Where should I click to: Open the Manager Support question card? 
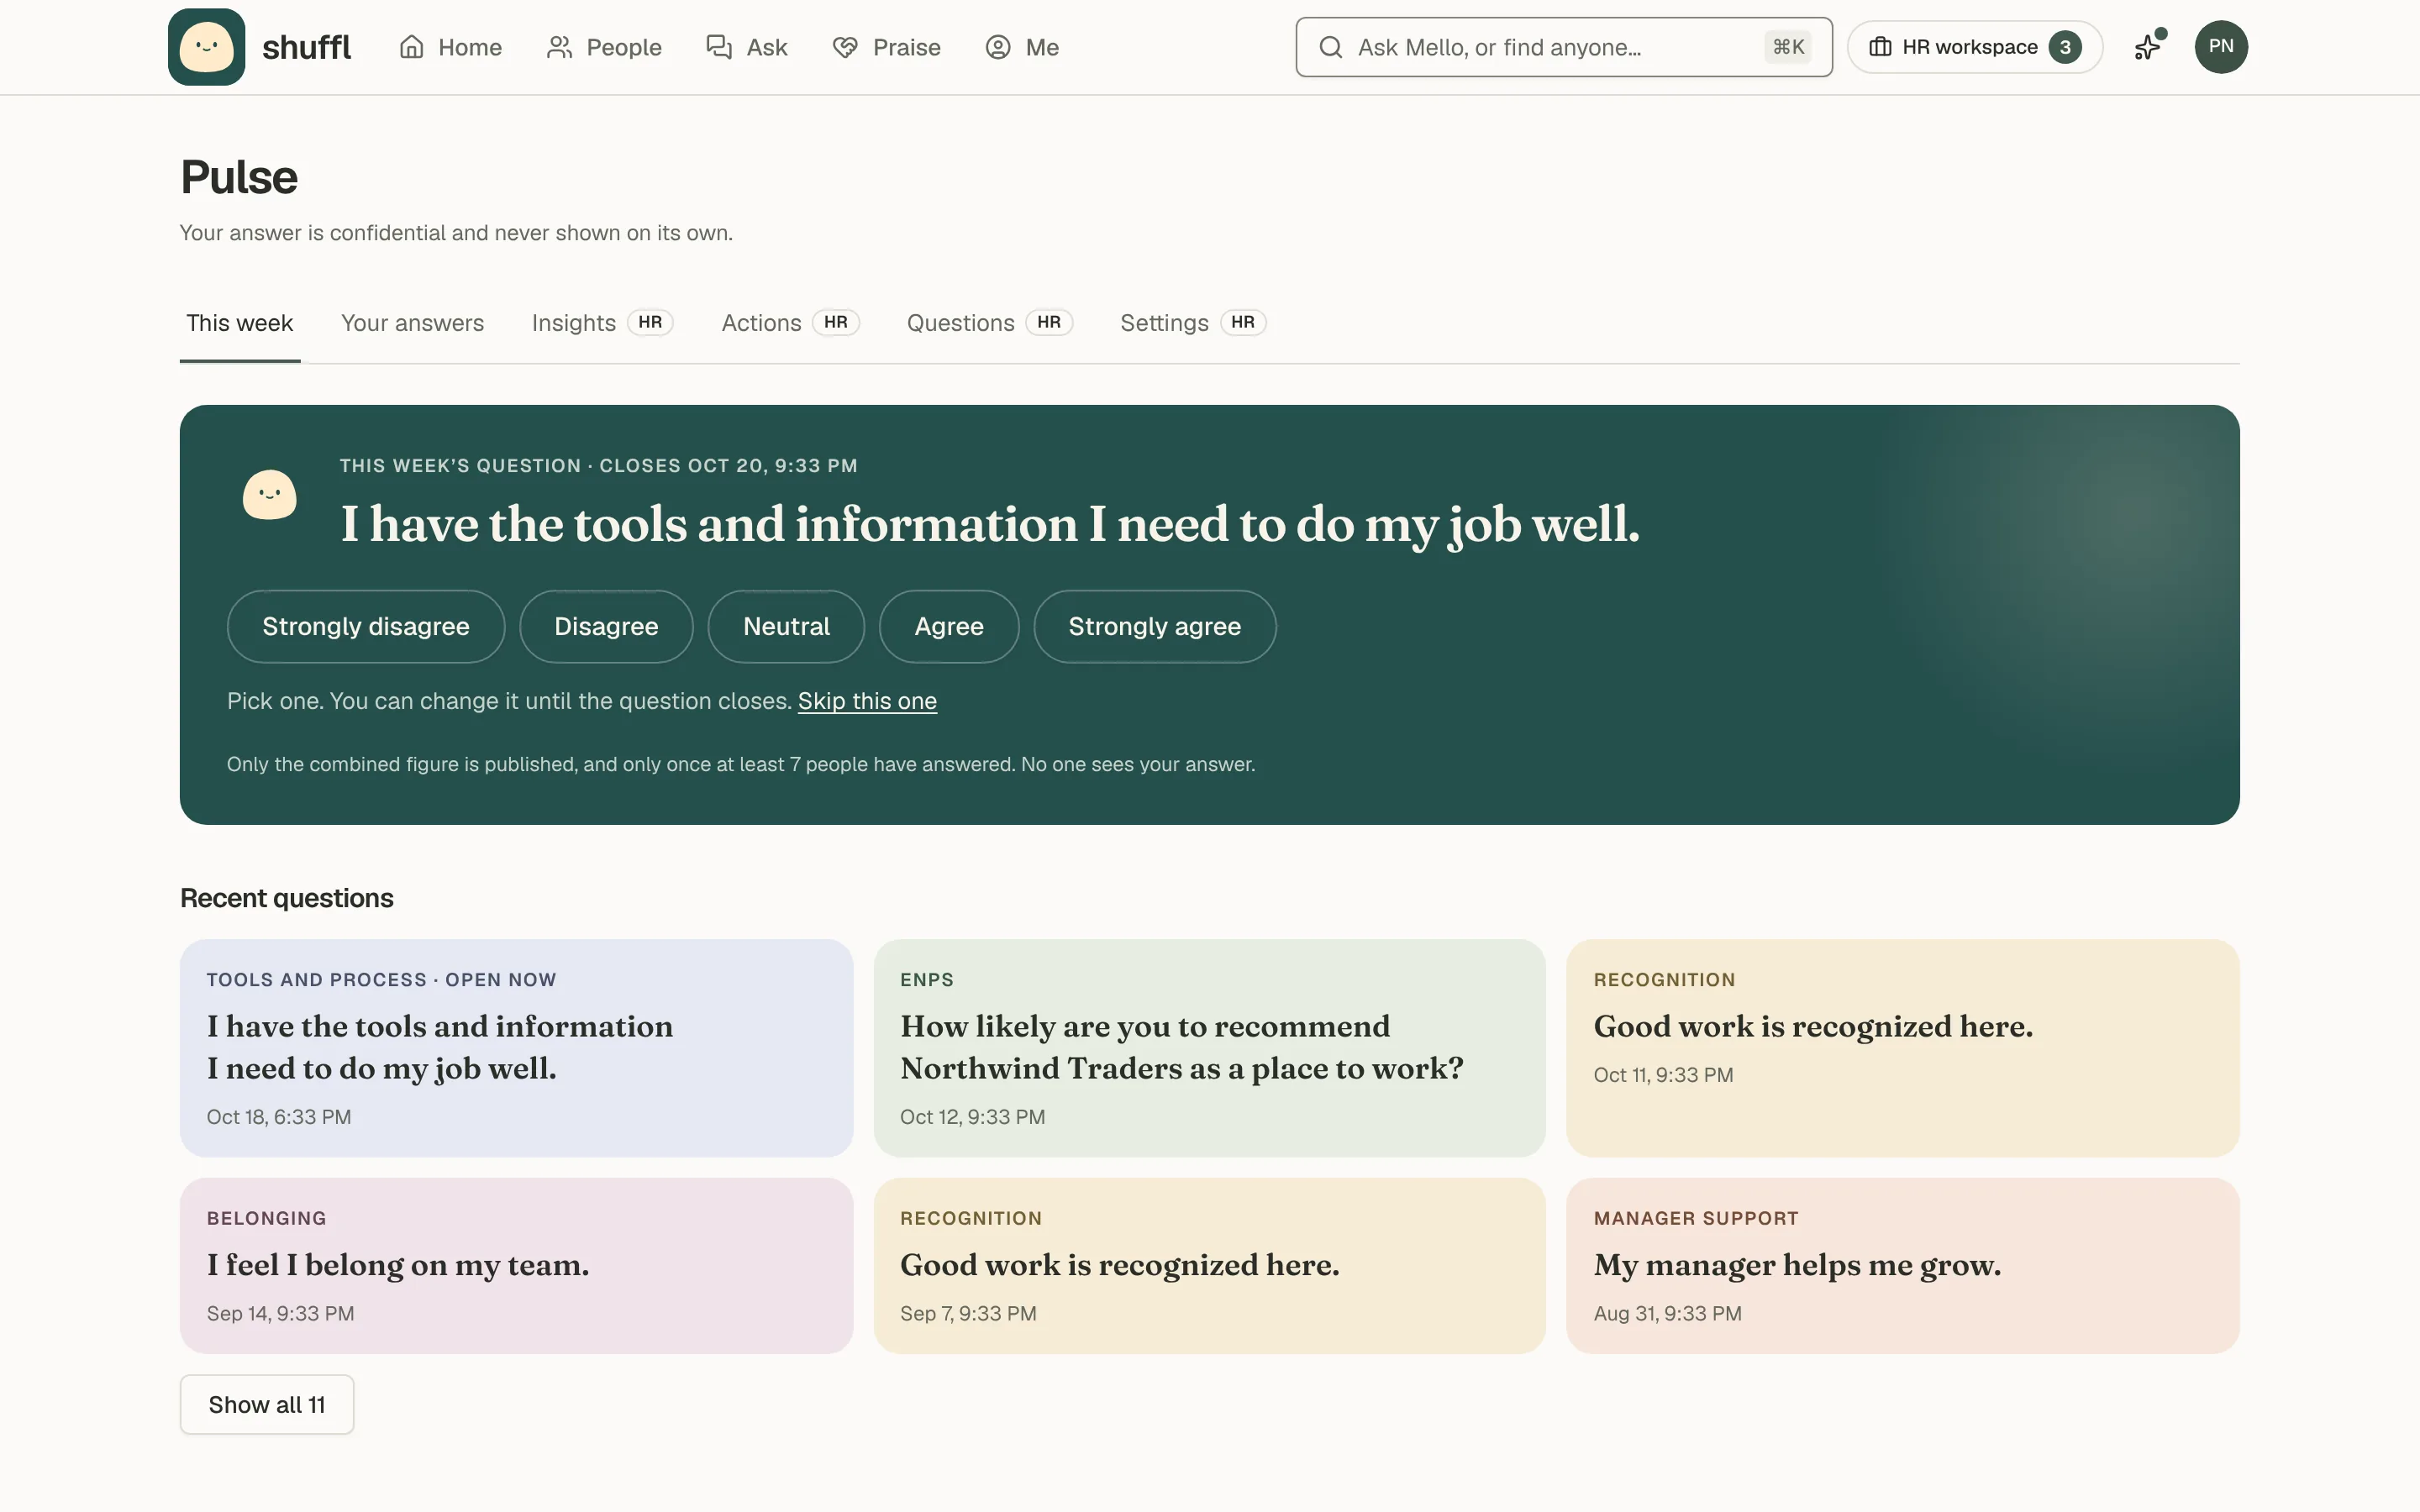click(x=1902, y=1265)
